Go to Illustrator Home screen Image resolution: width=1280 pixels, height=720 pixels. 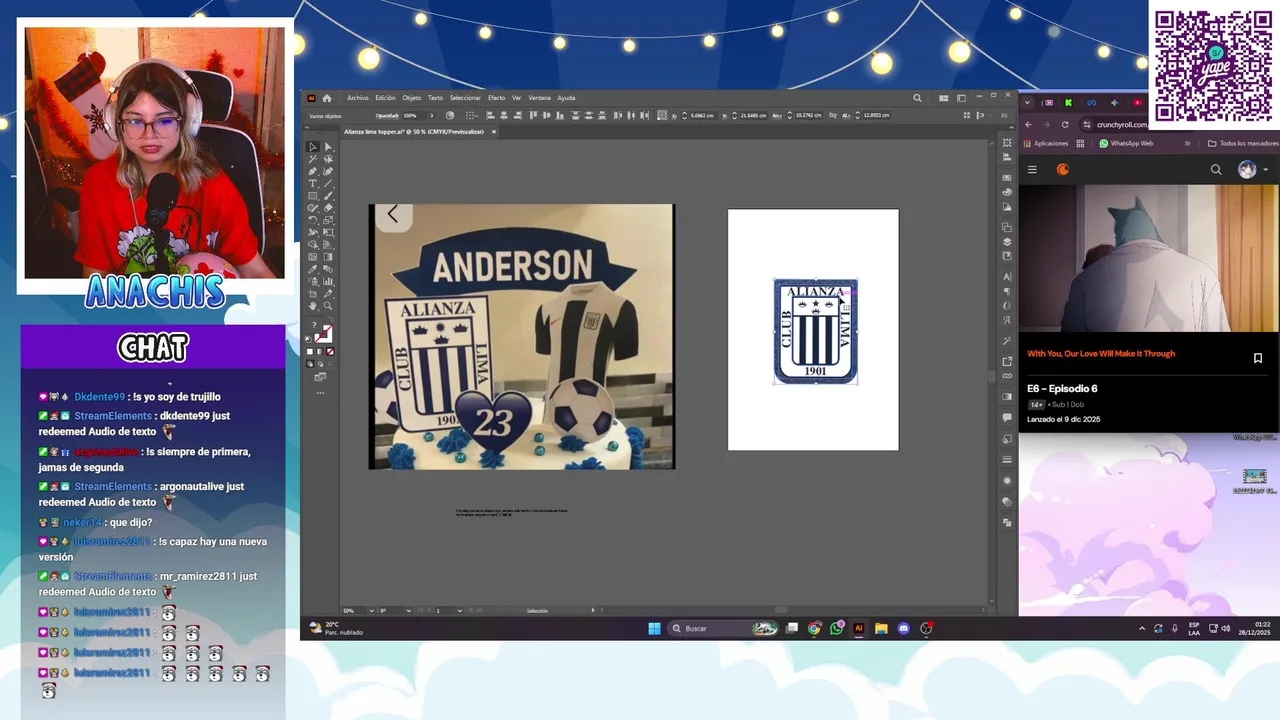327,98
